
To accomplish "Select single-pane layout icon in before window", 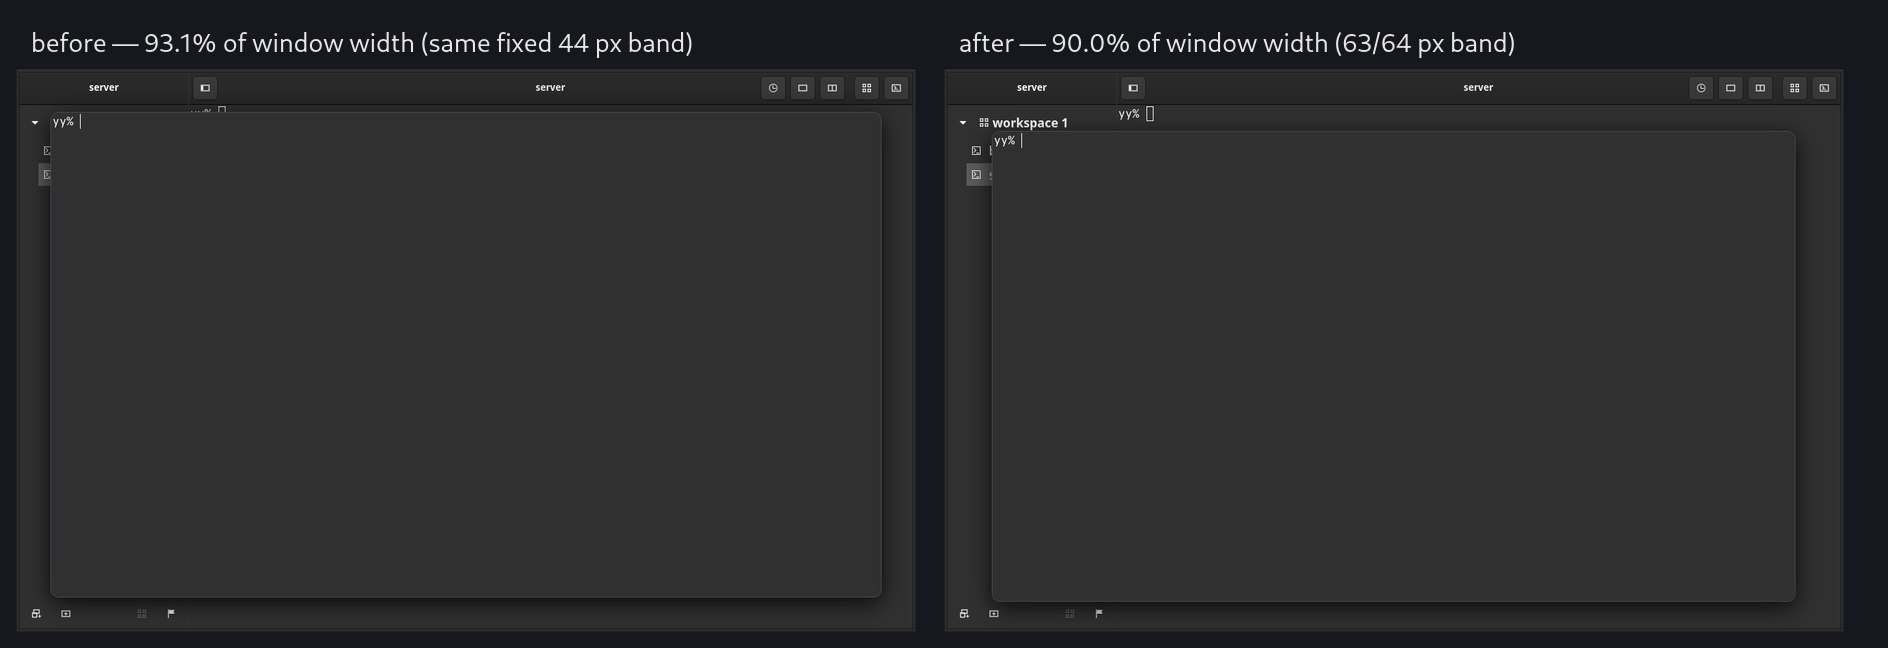I will [x=803, y=88].
